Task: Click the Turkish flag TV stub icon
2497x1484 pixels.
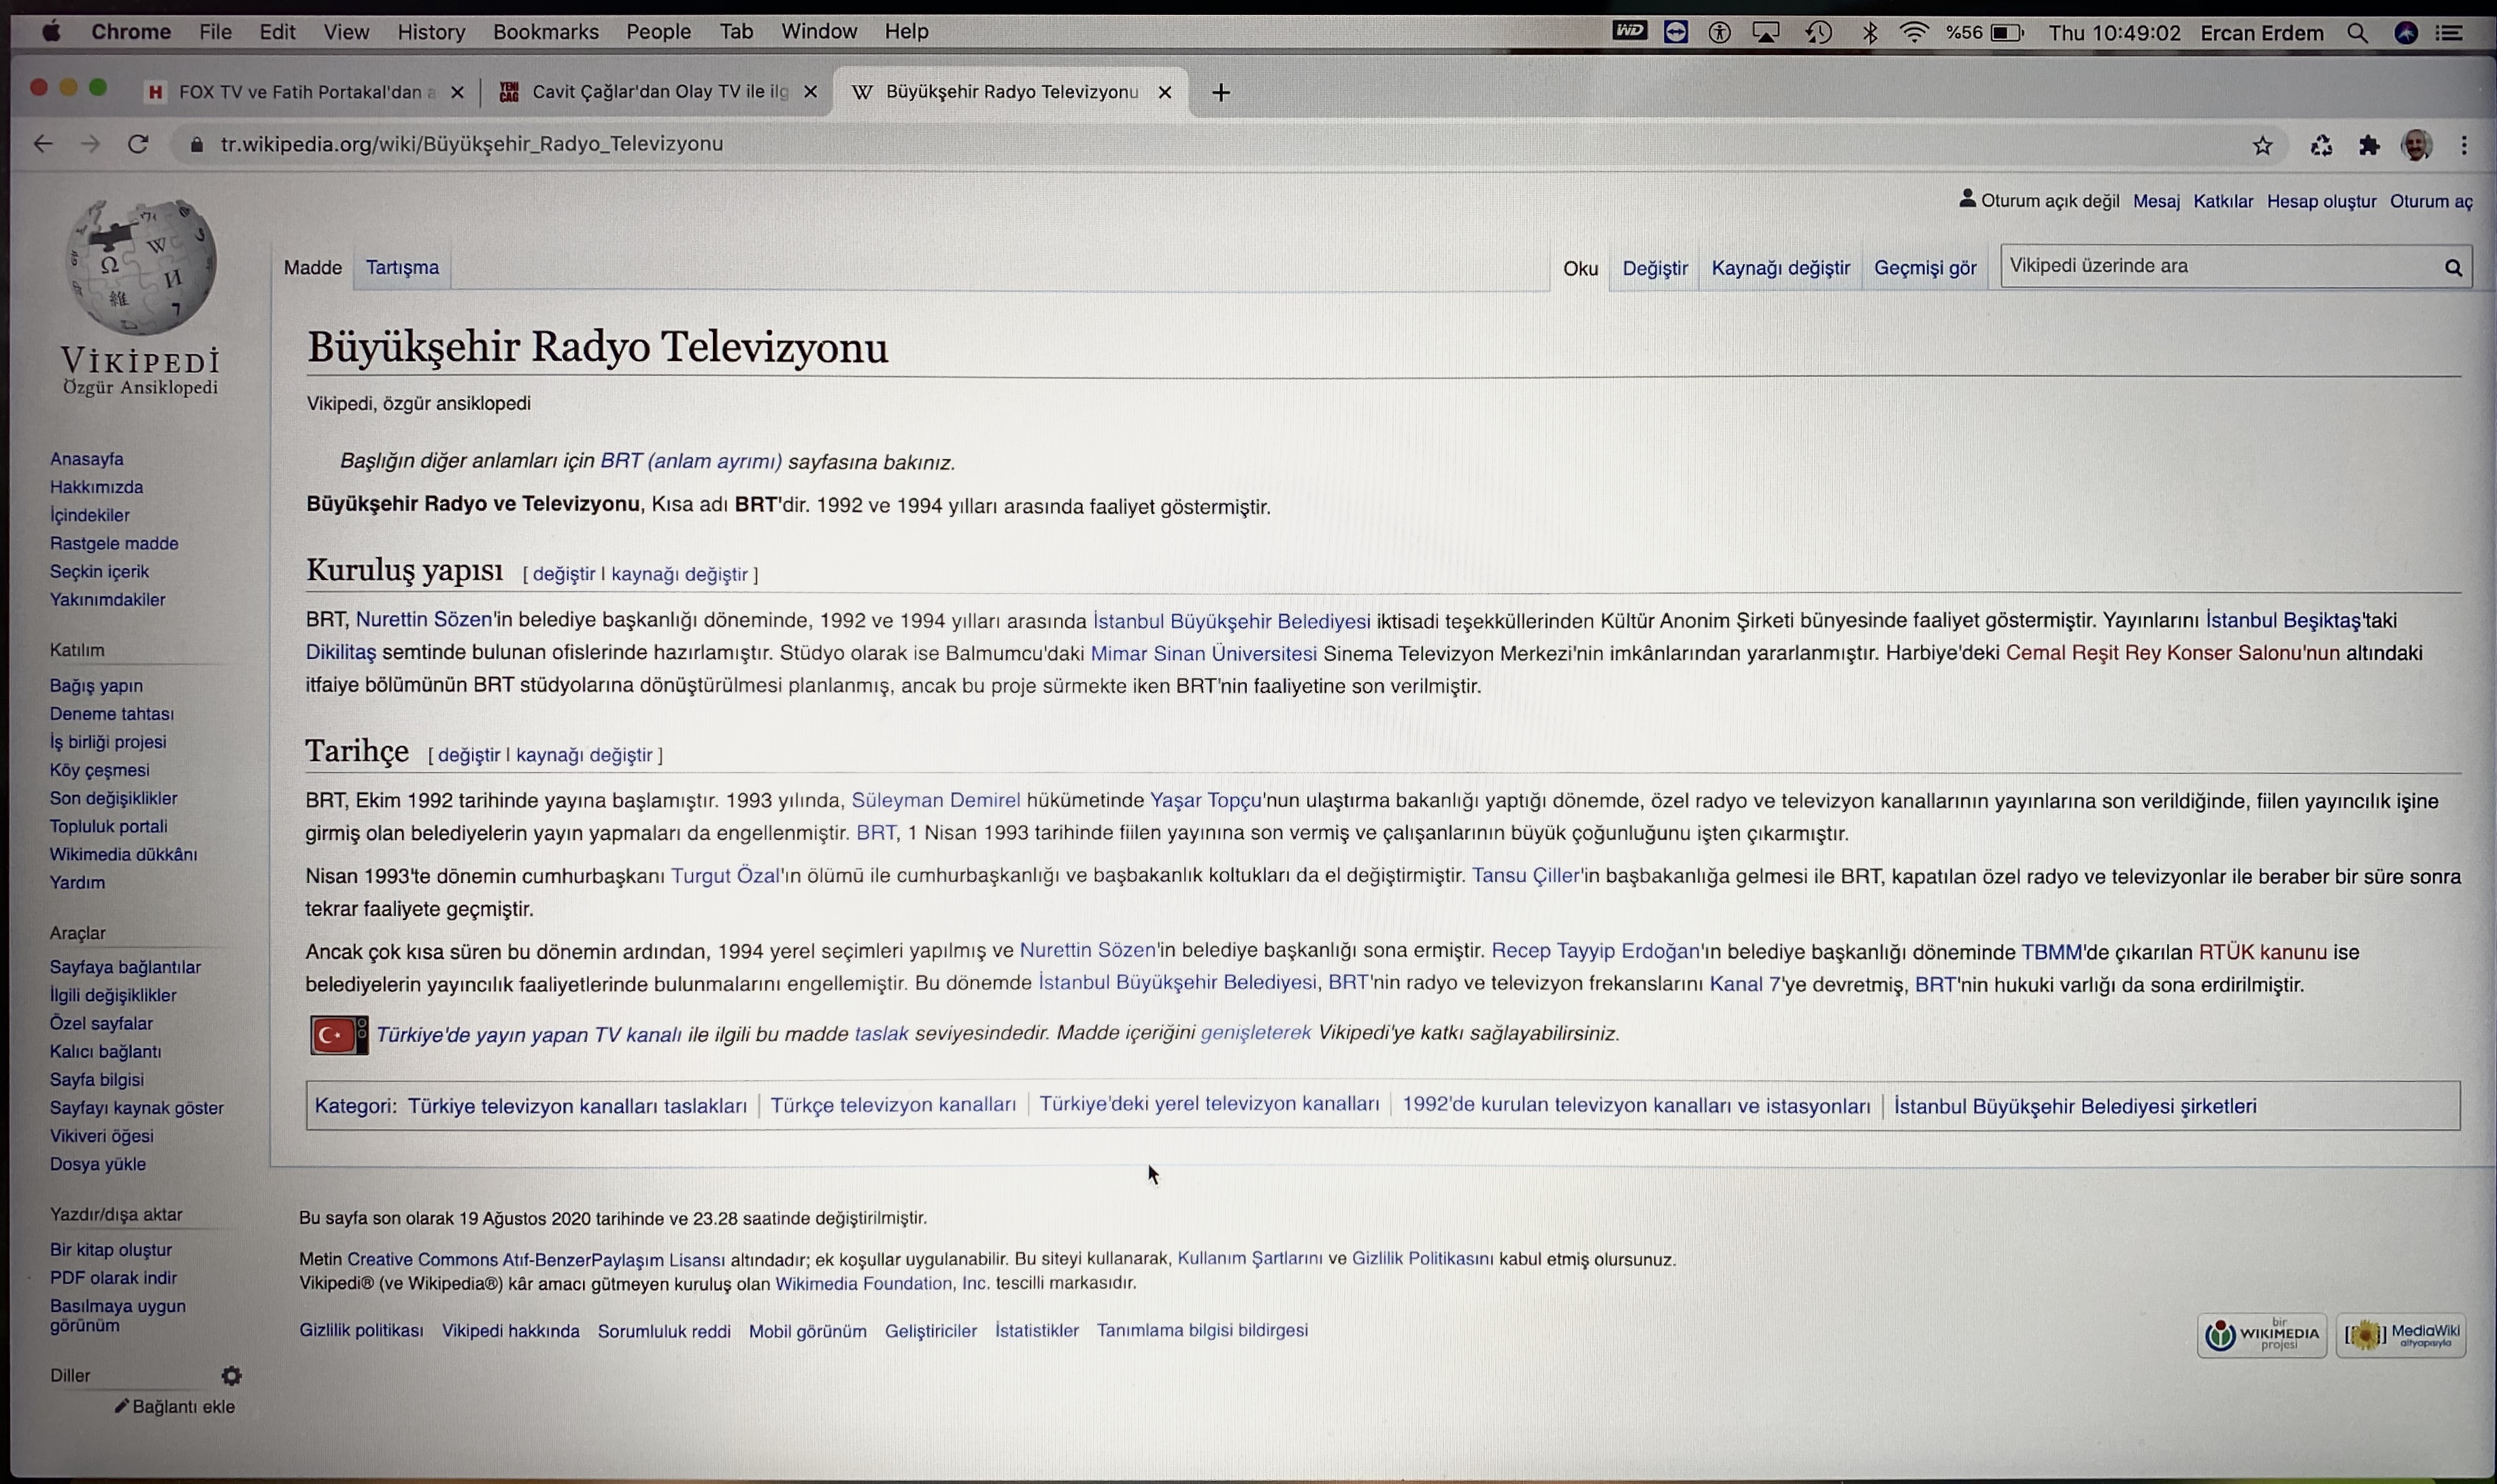Action: point(339,1035)
